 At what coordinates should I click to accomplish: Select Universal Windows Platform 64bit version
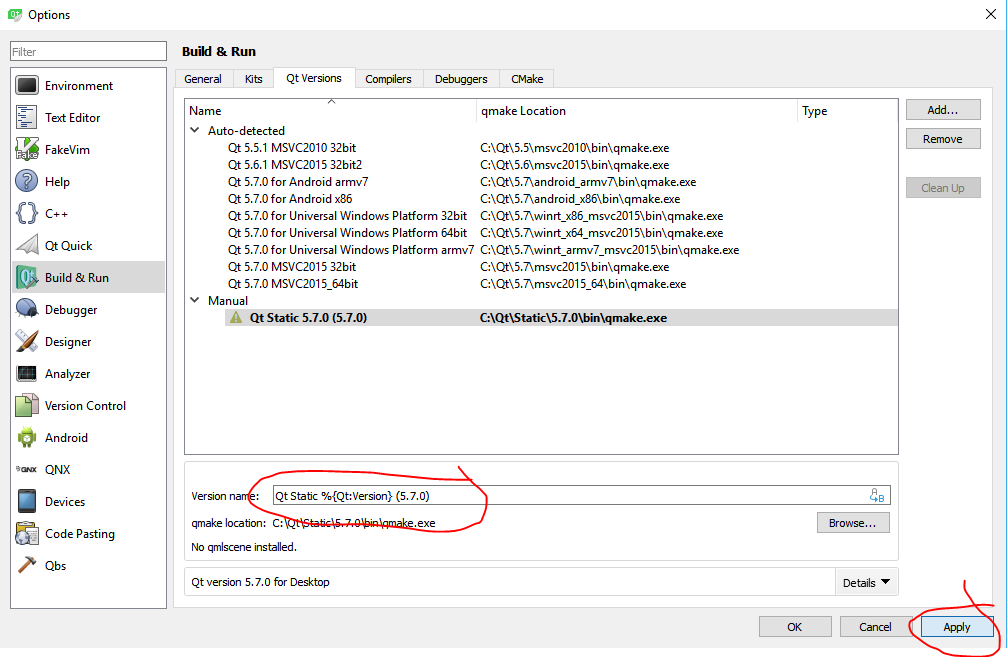347,232
